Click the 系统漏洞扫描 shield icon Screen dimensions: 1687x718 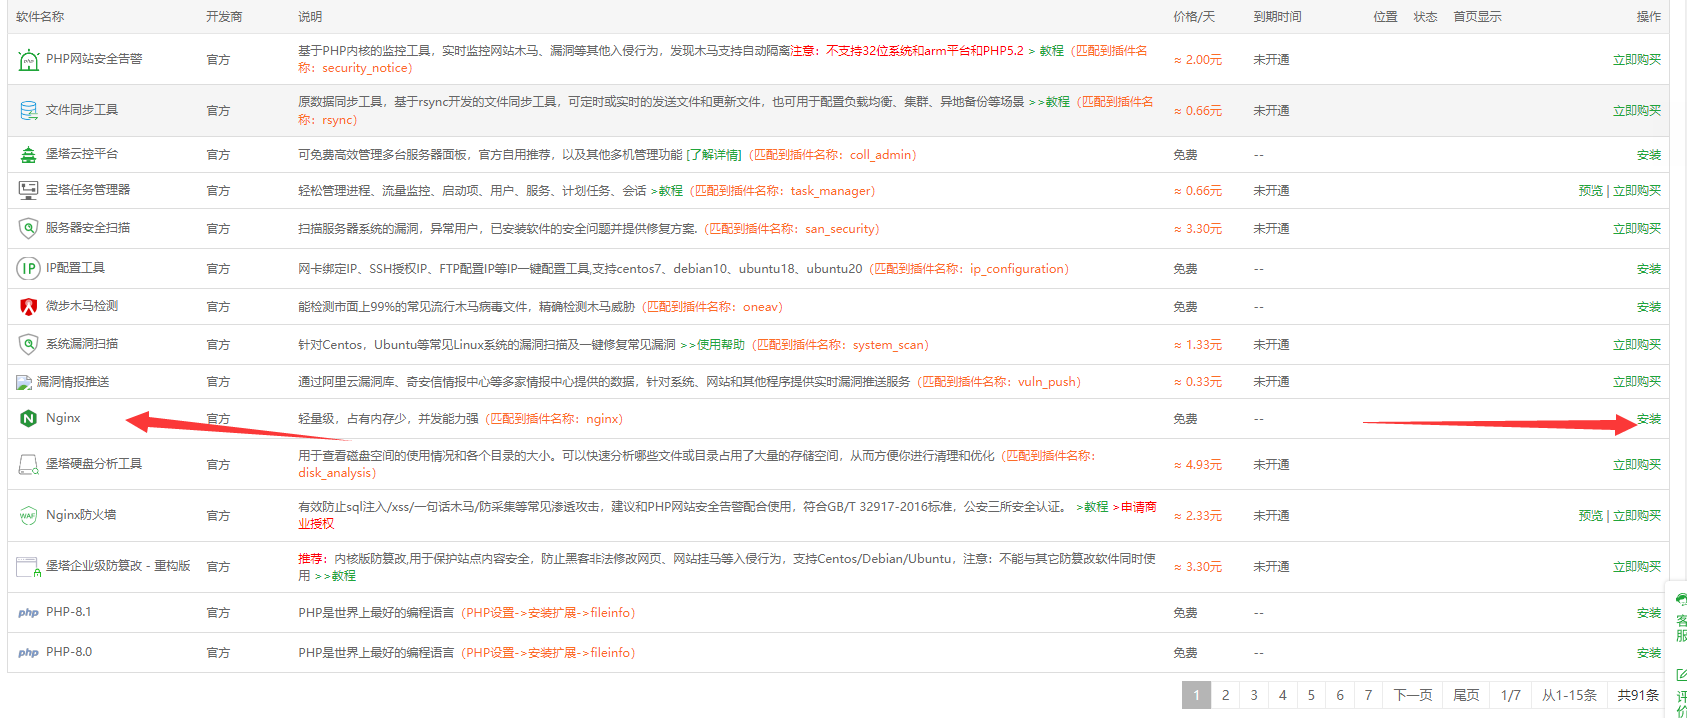pos(28,344)
